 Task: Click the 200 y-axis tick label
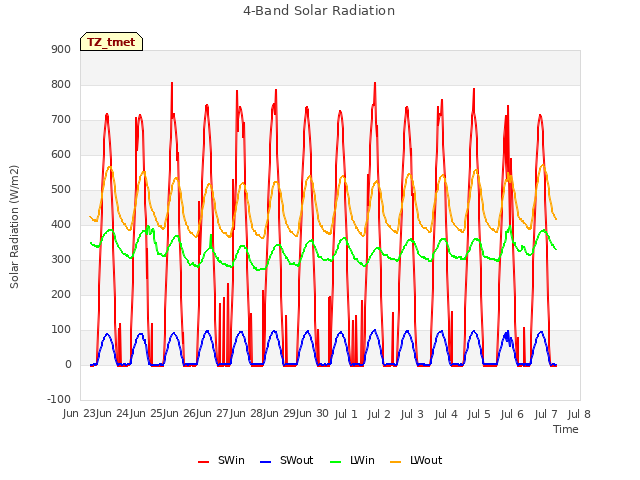(x=61, y=294)
